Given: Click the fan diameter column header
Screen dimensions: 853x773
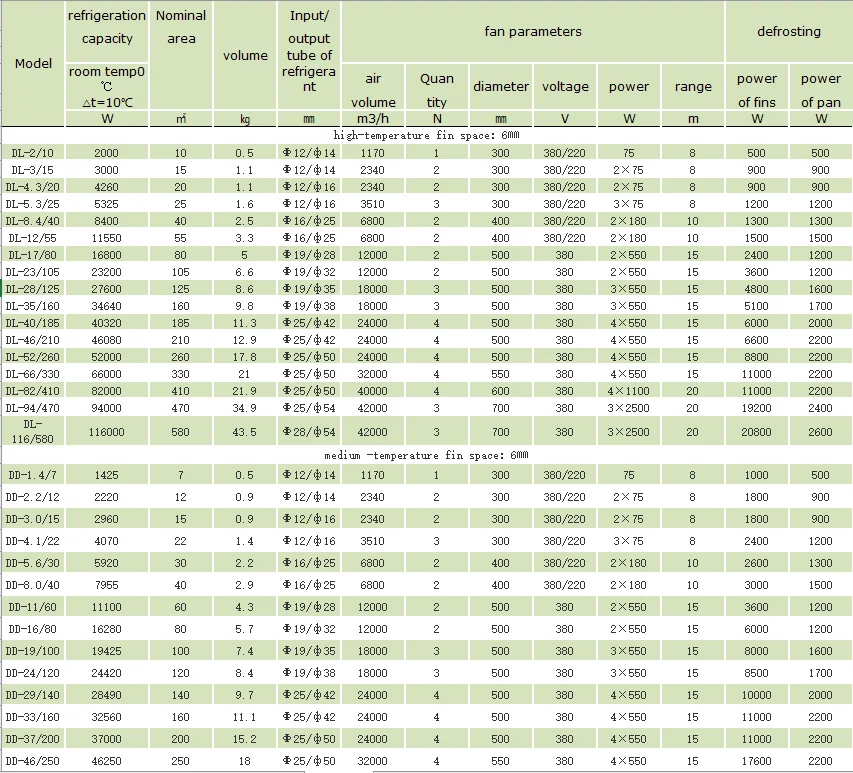Looking at the screenshot, I should click(x=500, y=87).
